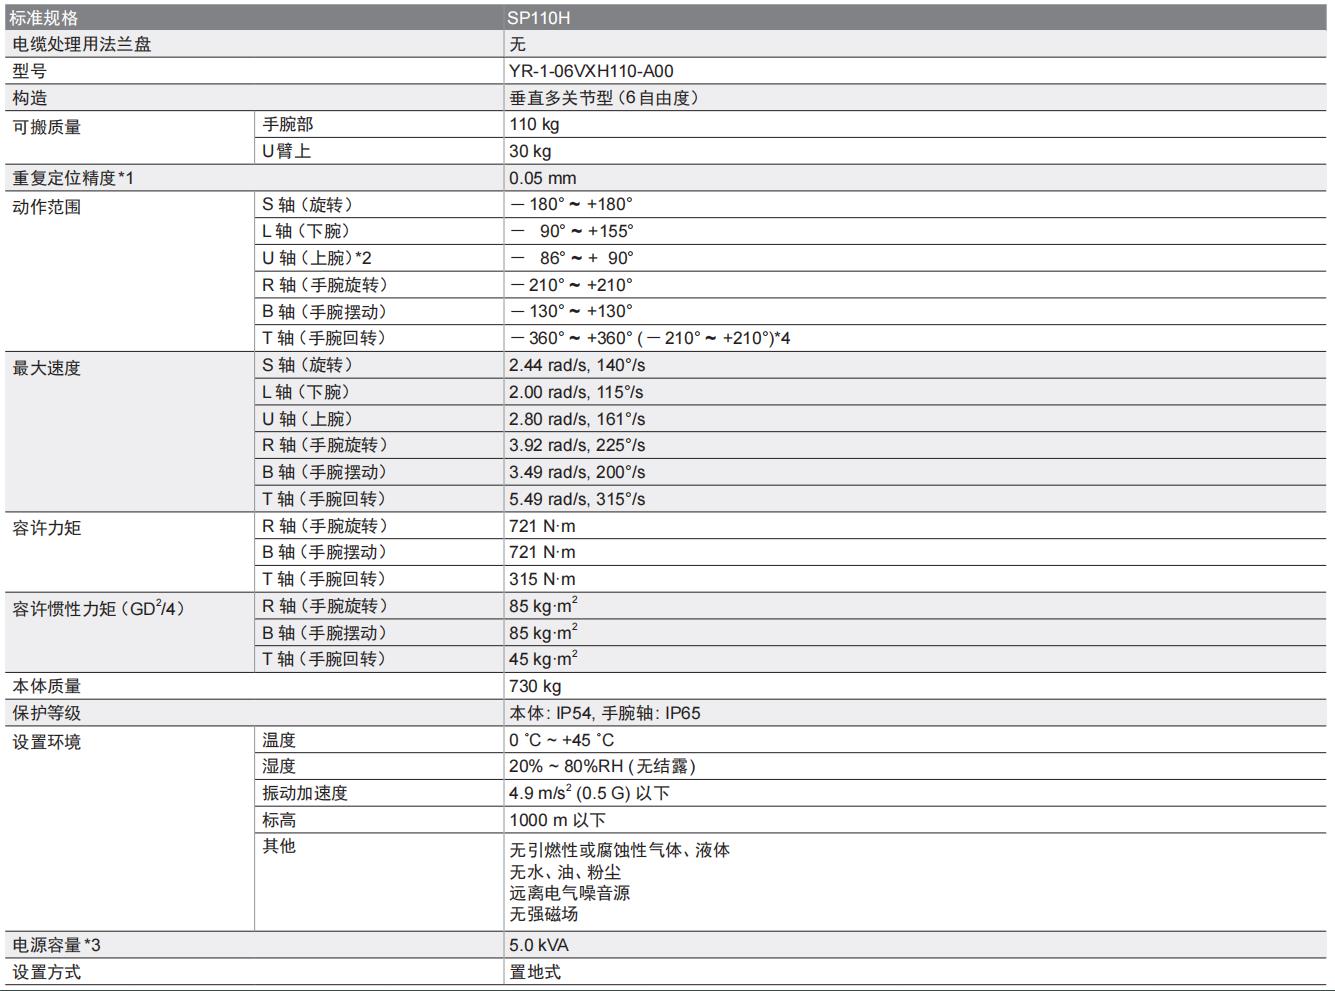
Task: Select the T-axis range starting '-360° ~ +360°'
Action: pyautogui.click(x=649, y=338)
